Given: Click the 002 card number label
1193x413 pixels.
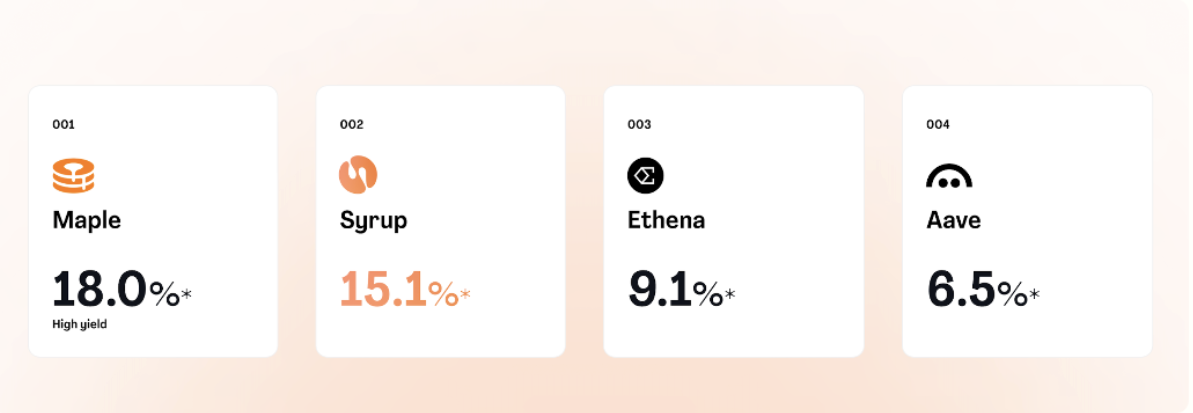Looking at the screenshot, I should click(351, 125).
